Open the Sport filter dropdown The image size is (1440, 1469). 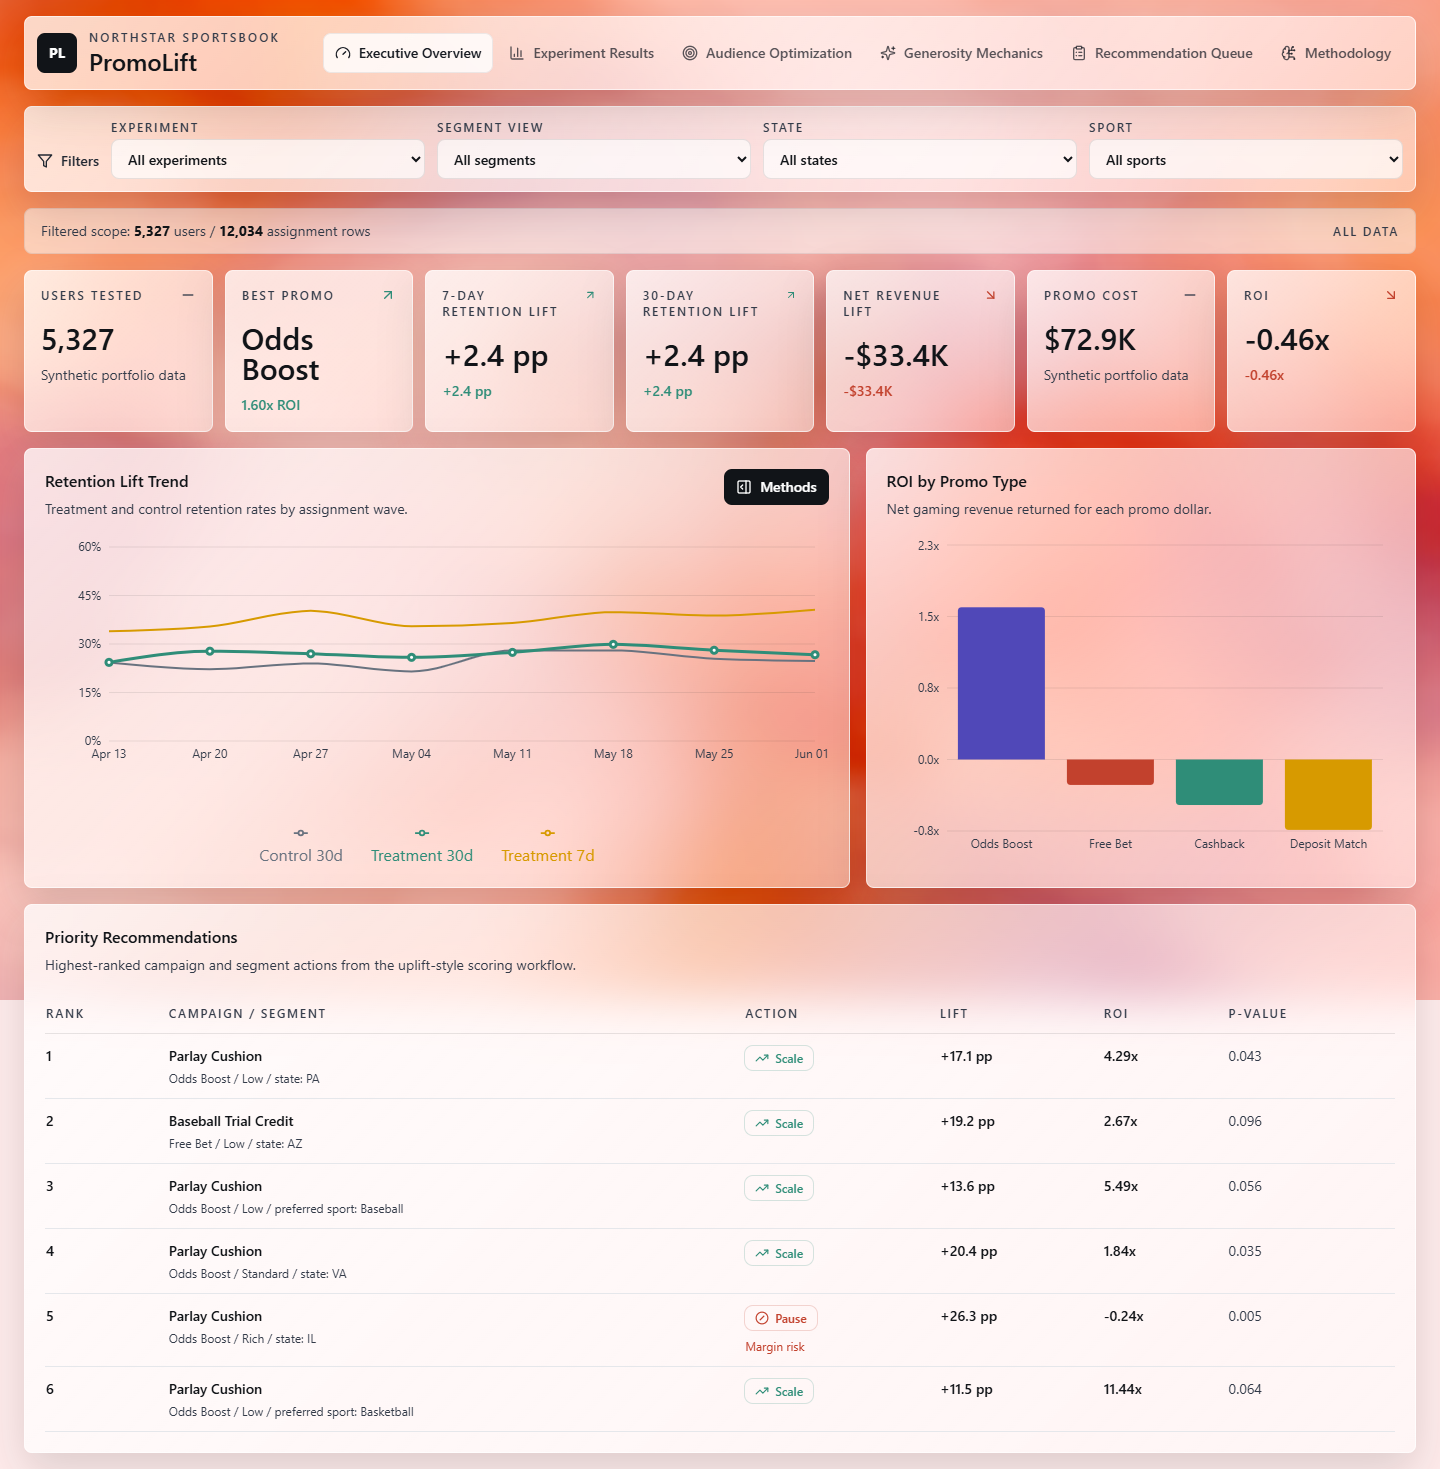1246,159
